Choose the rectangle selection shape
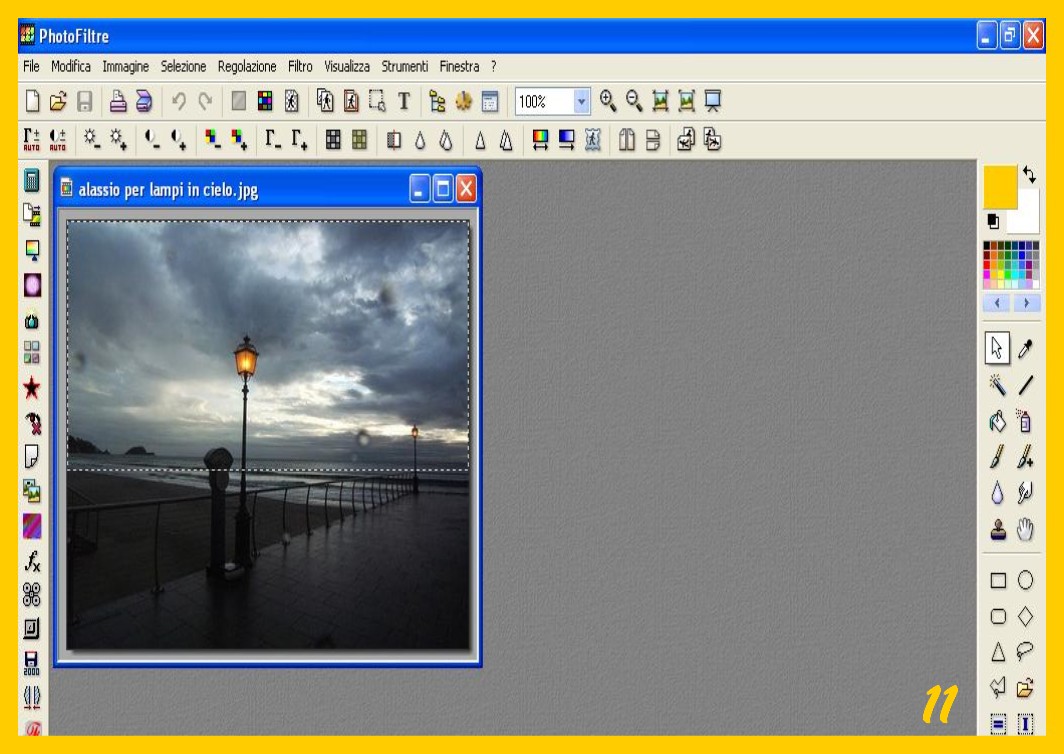 pos(998,580)
